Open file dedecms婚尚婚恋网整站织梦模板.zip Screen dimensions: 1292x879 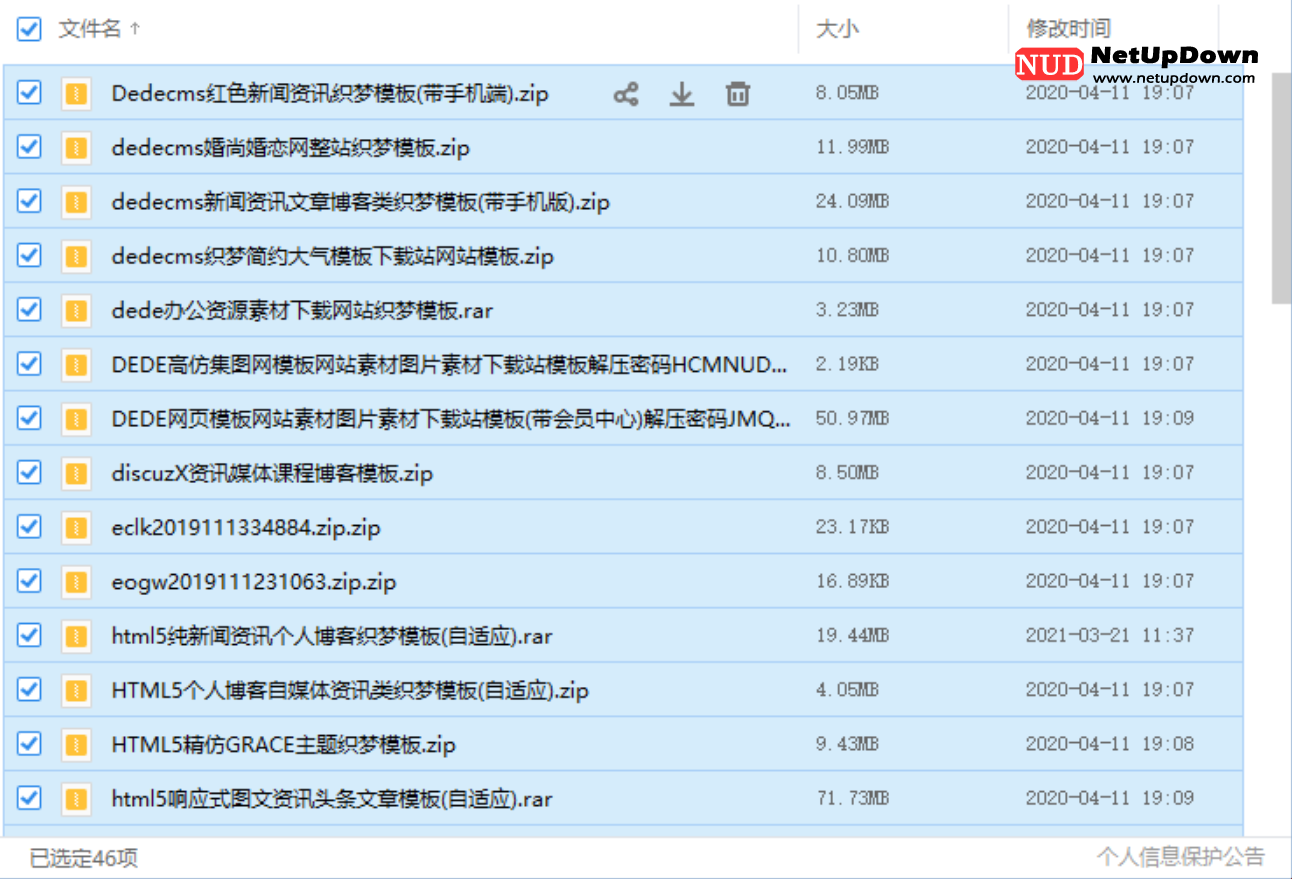[x=291, y=148]
